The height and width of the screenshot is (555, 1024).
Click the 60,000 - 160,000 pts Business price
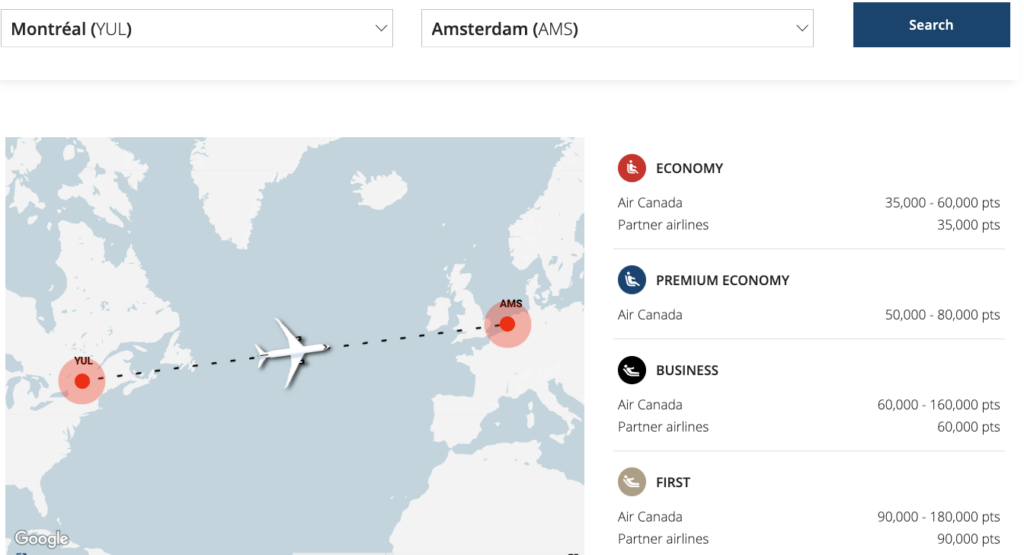click(x=938, y=405)
